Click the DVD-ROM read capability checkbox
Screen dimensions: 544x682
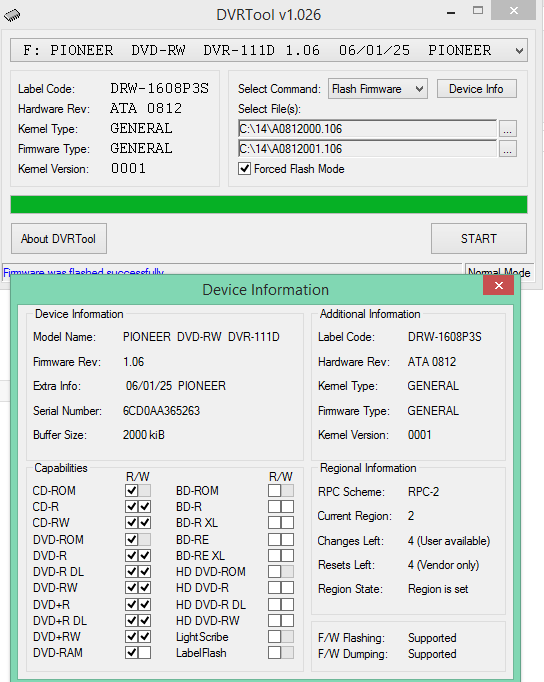(x=131, y=540)
